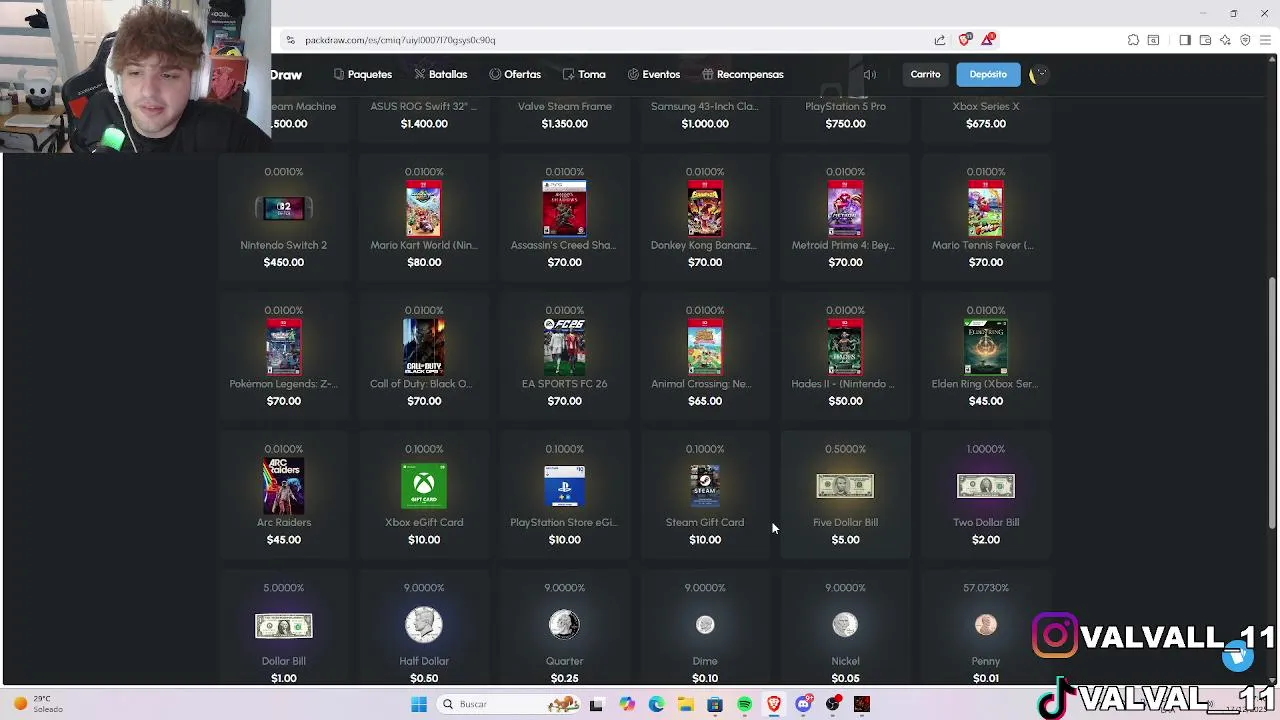Click the ASUS ROG Swift 32" label

[424, 106]
